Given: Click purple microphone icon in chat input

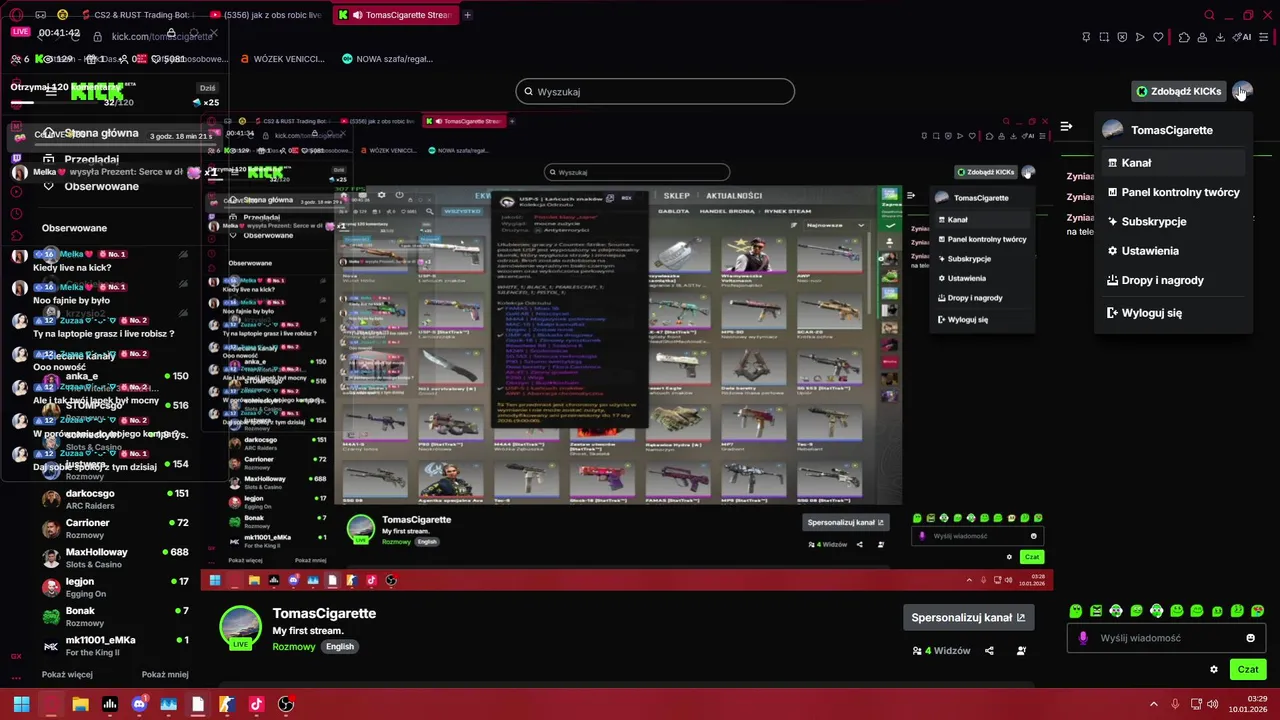Looking at the screenshot, I should pyautogui.click(x=1083, y=638).
